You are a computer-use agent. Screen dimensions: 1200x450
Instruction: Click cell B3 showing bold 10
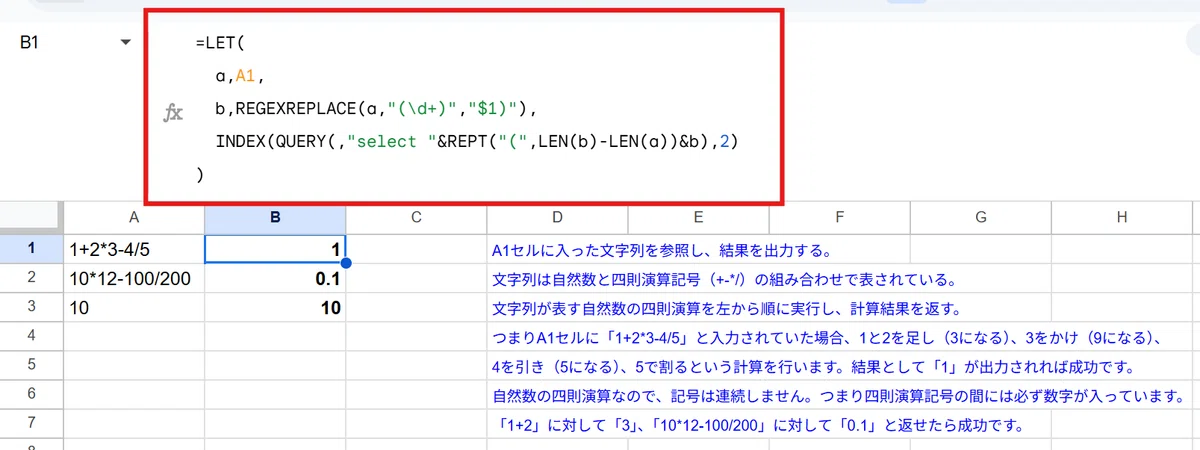pos(275,308)
